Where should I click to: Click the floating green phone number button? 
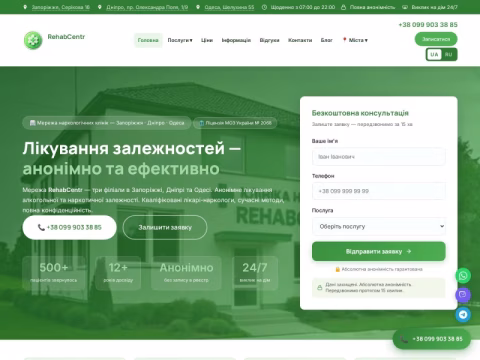[432, 339]
